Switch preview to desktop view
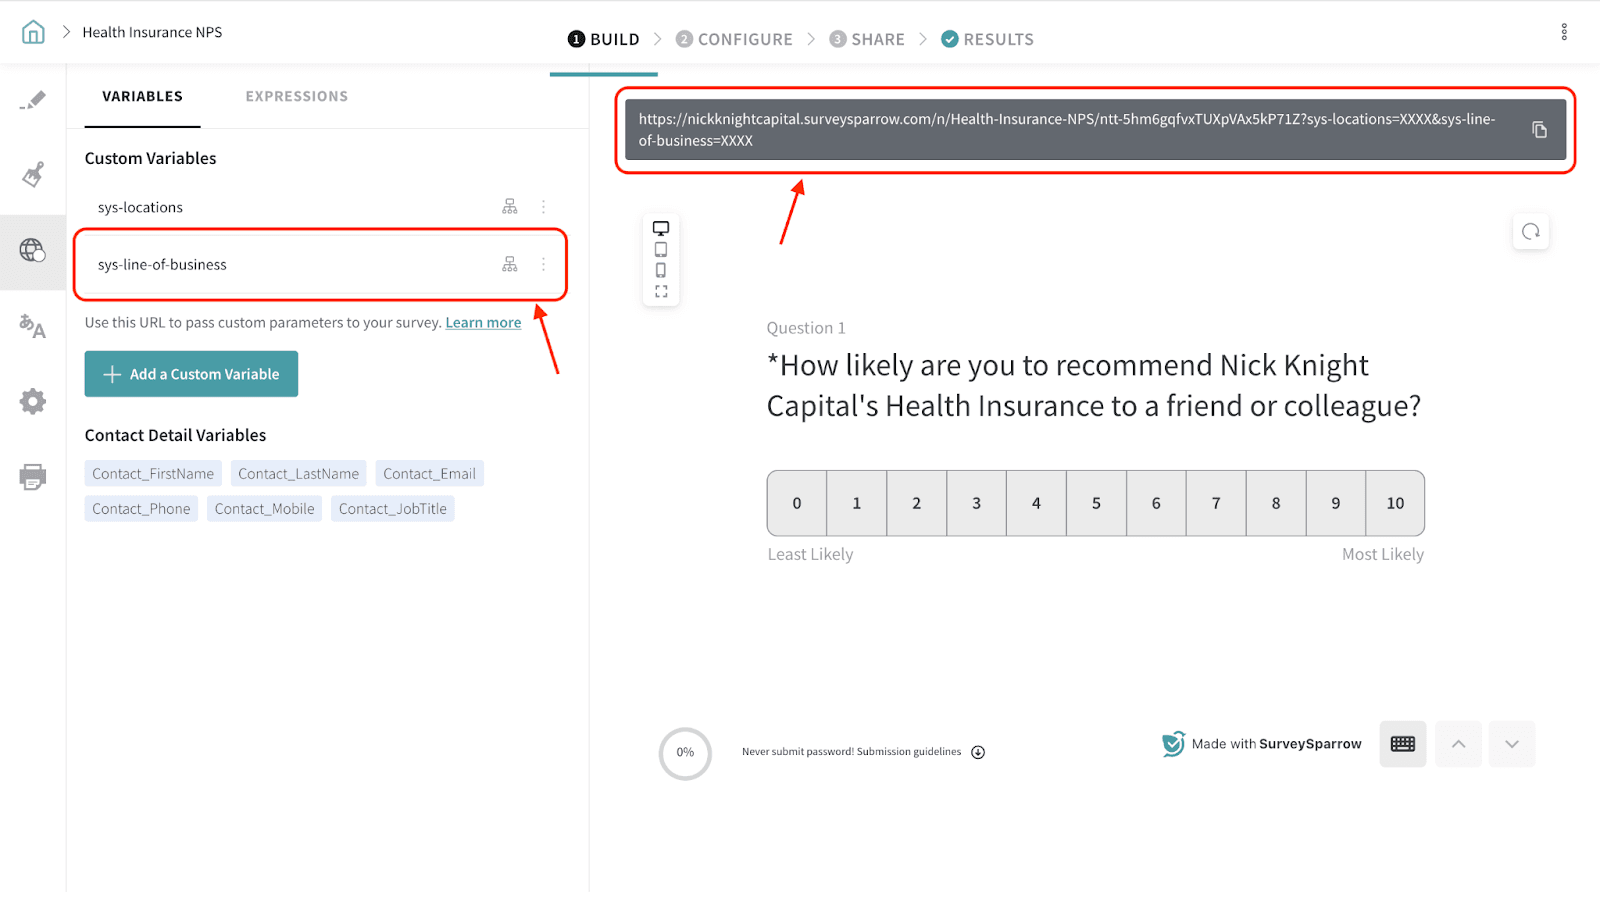 pyautogui.click(x=661, y=229)
